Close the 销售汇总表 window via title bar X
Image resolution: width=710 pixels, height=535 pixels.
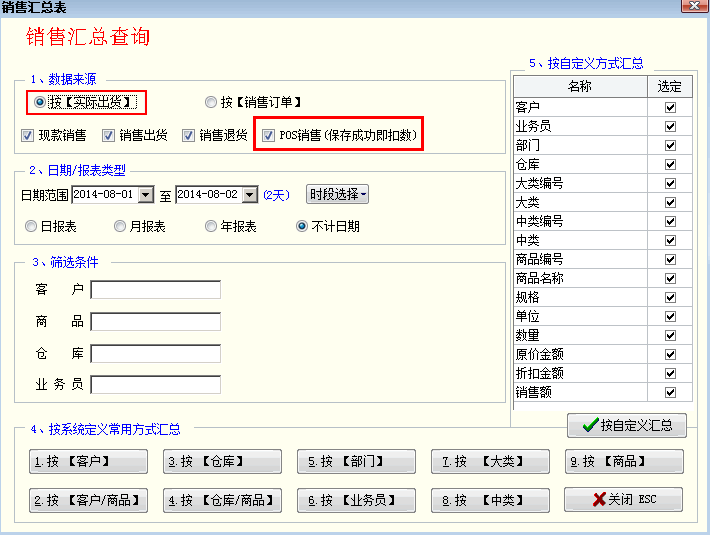(x=694, y=6)
